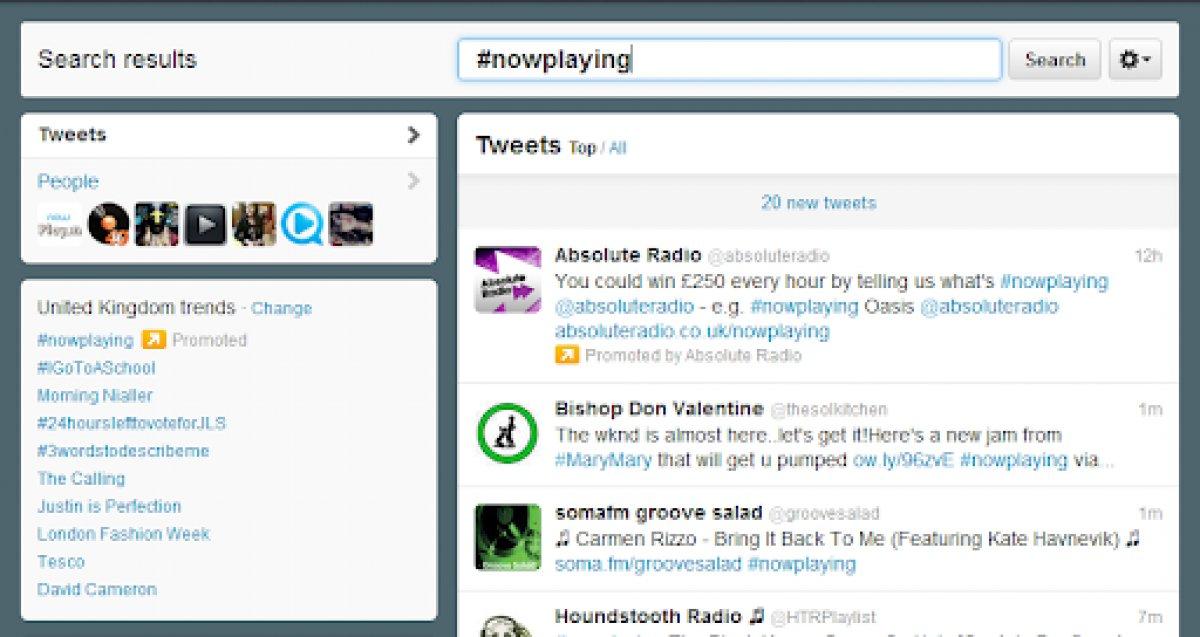Click the Absolute Radio profile avatar
Screen dimensions: 1200x637
pos(507,280)
